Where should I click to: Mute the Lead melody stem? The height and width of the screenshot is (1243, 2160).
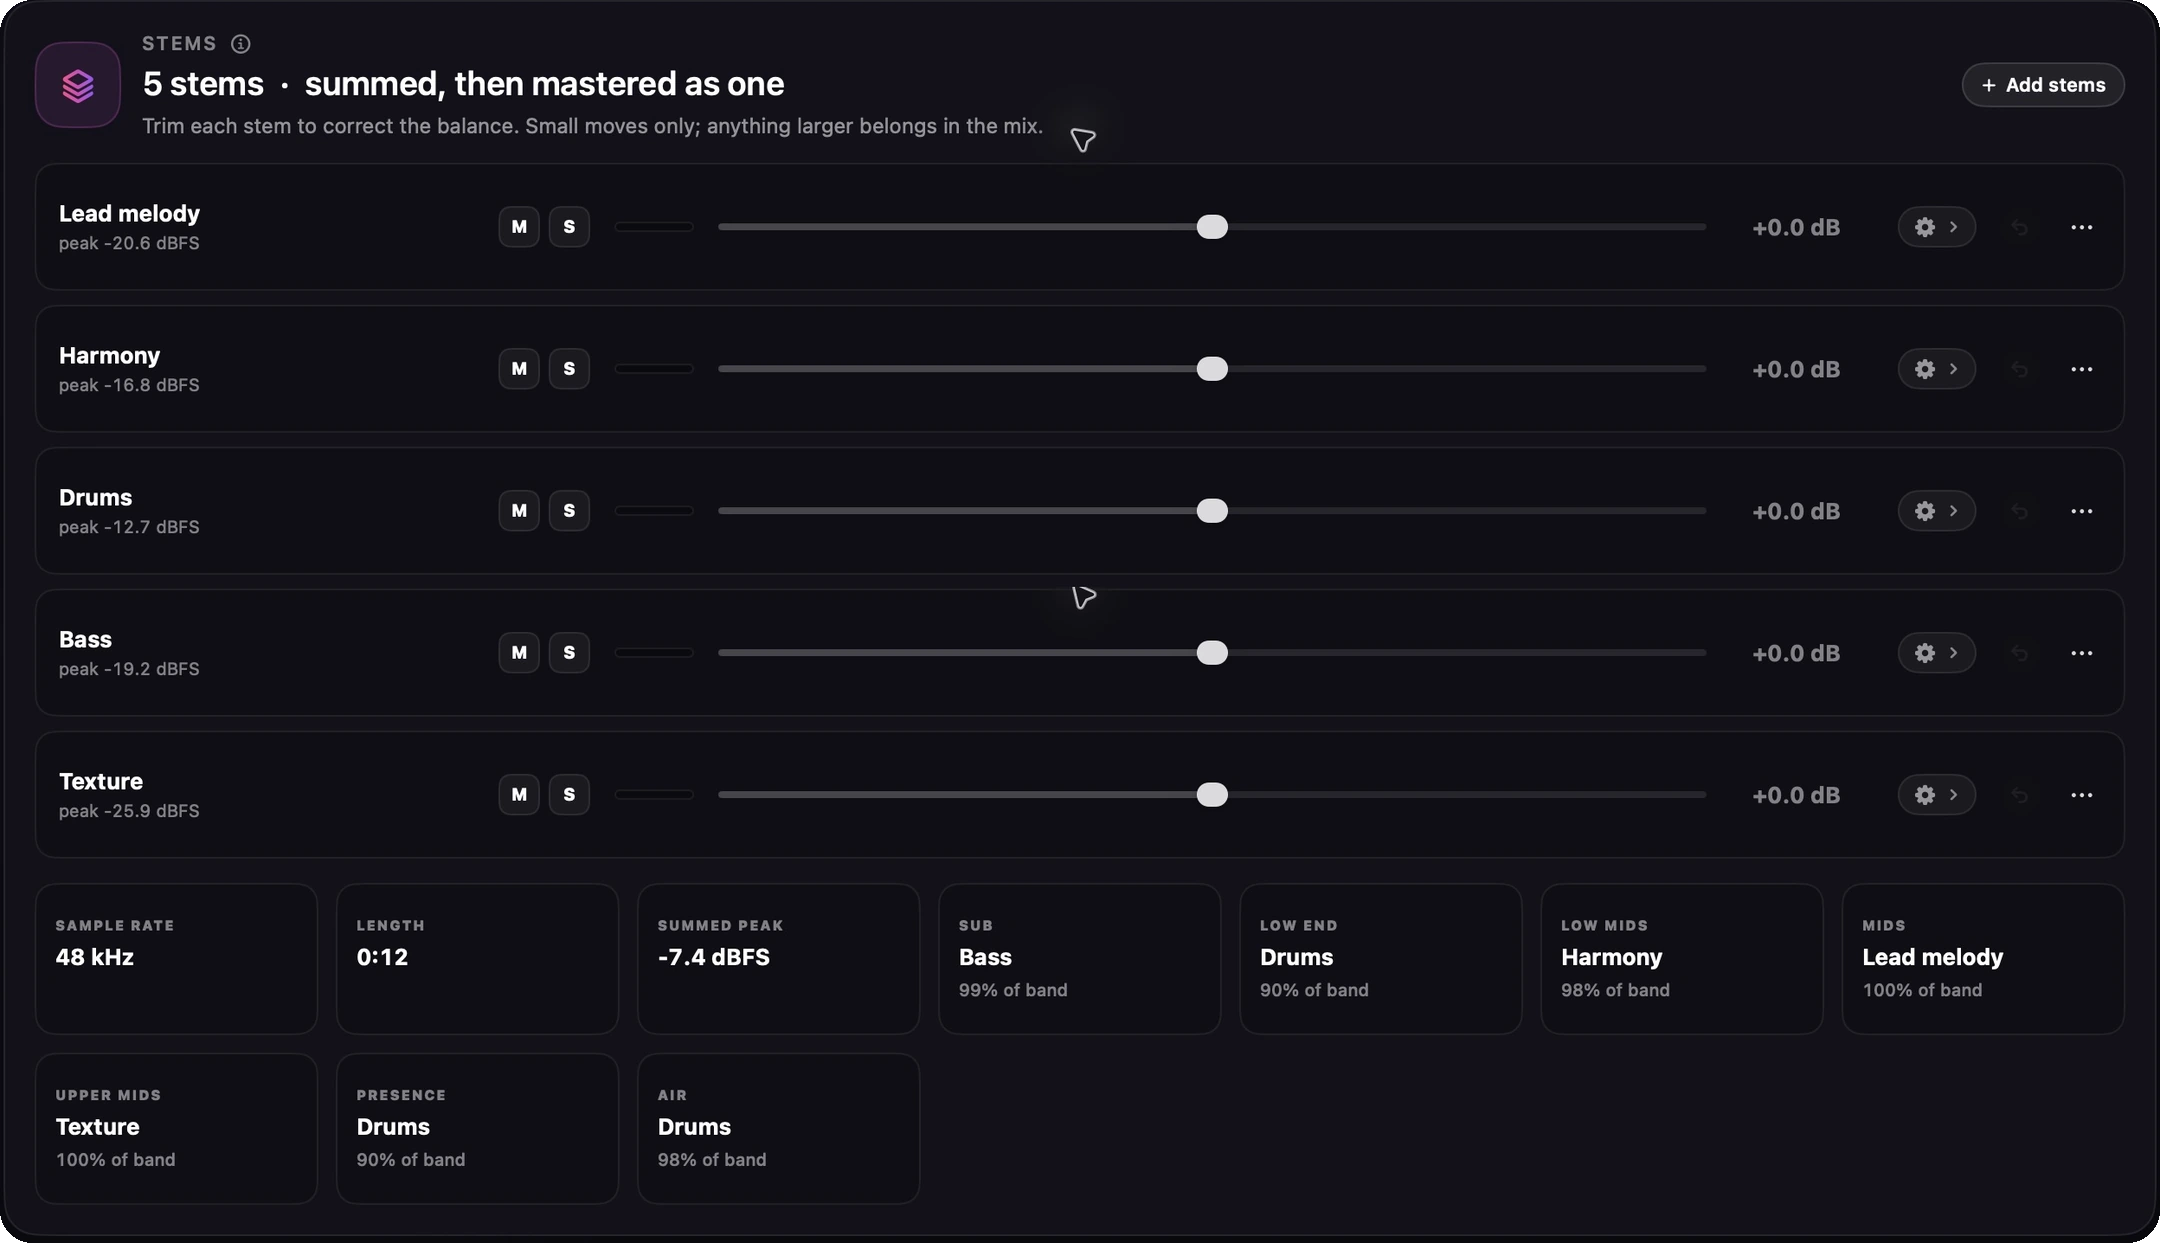pyautogui.click(x=519, y=227)
